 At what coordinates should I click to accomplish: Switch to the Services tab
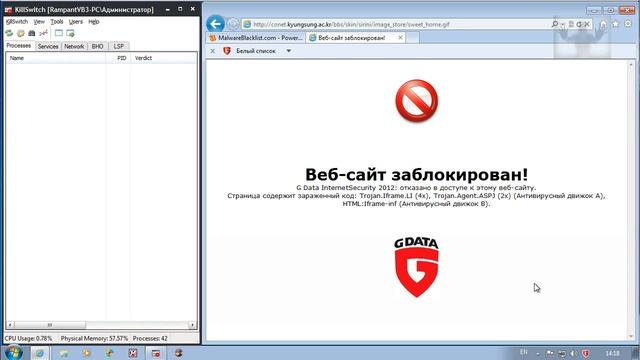48,47
